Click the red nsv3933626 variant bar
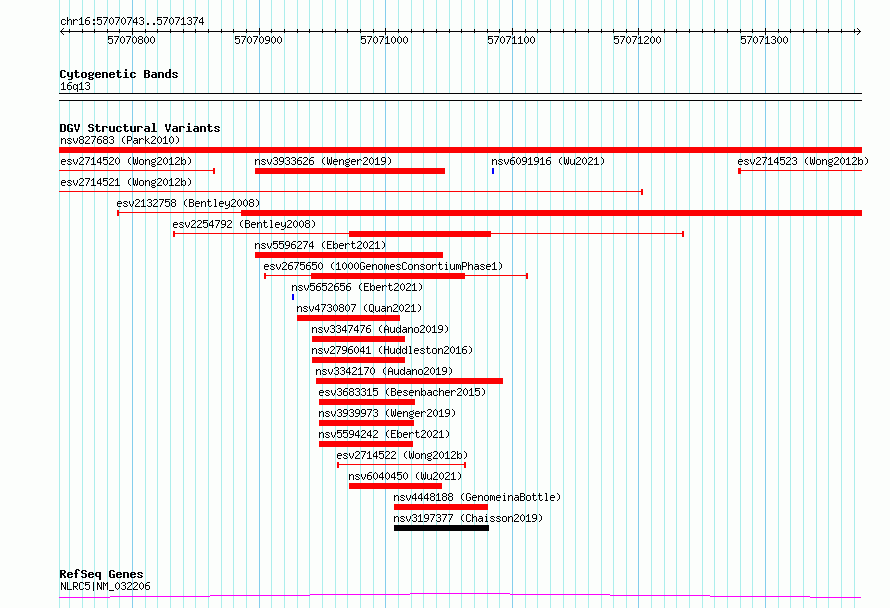Viewport: 890px width, 608px height. [350, 171]
